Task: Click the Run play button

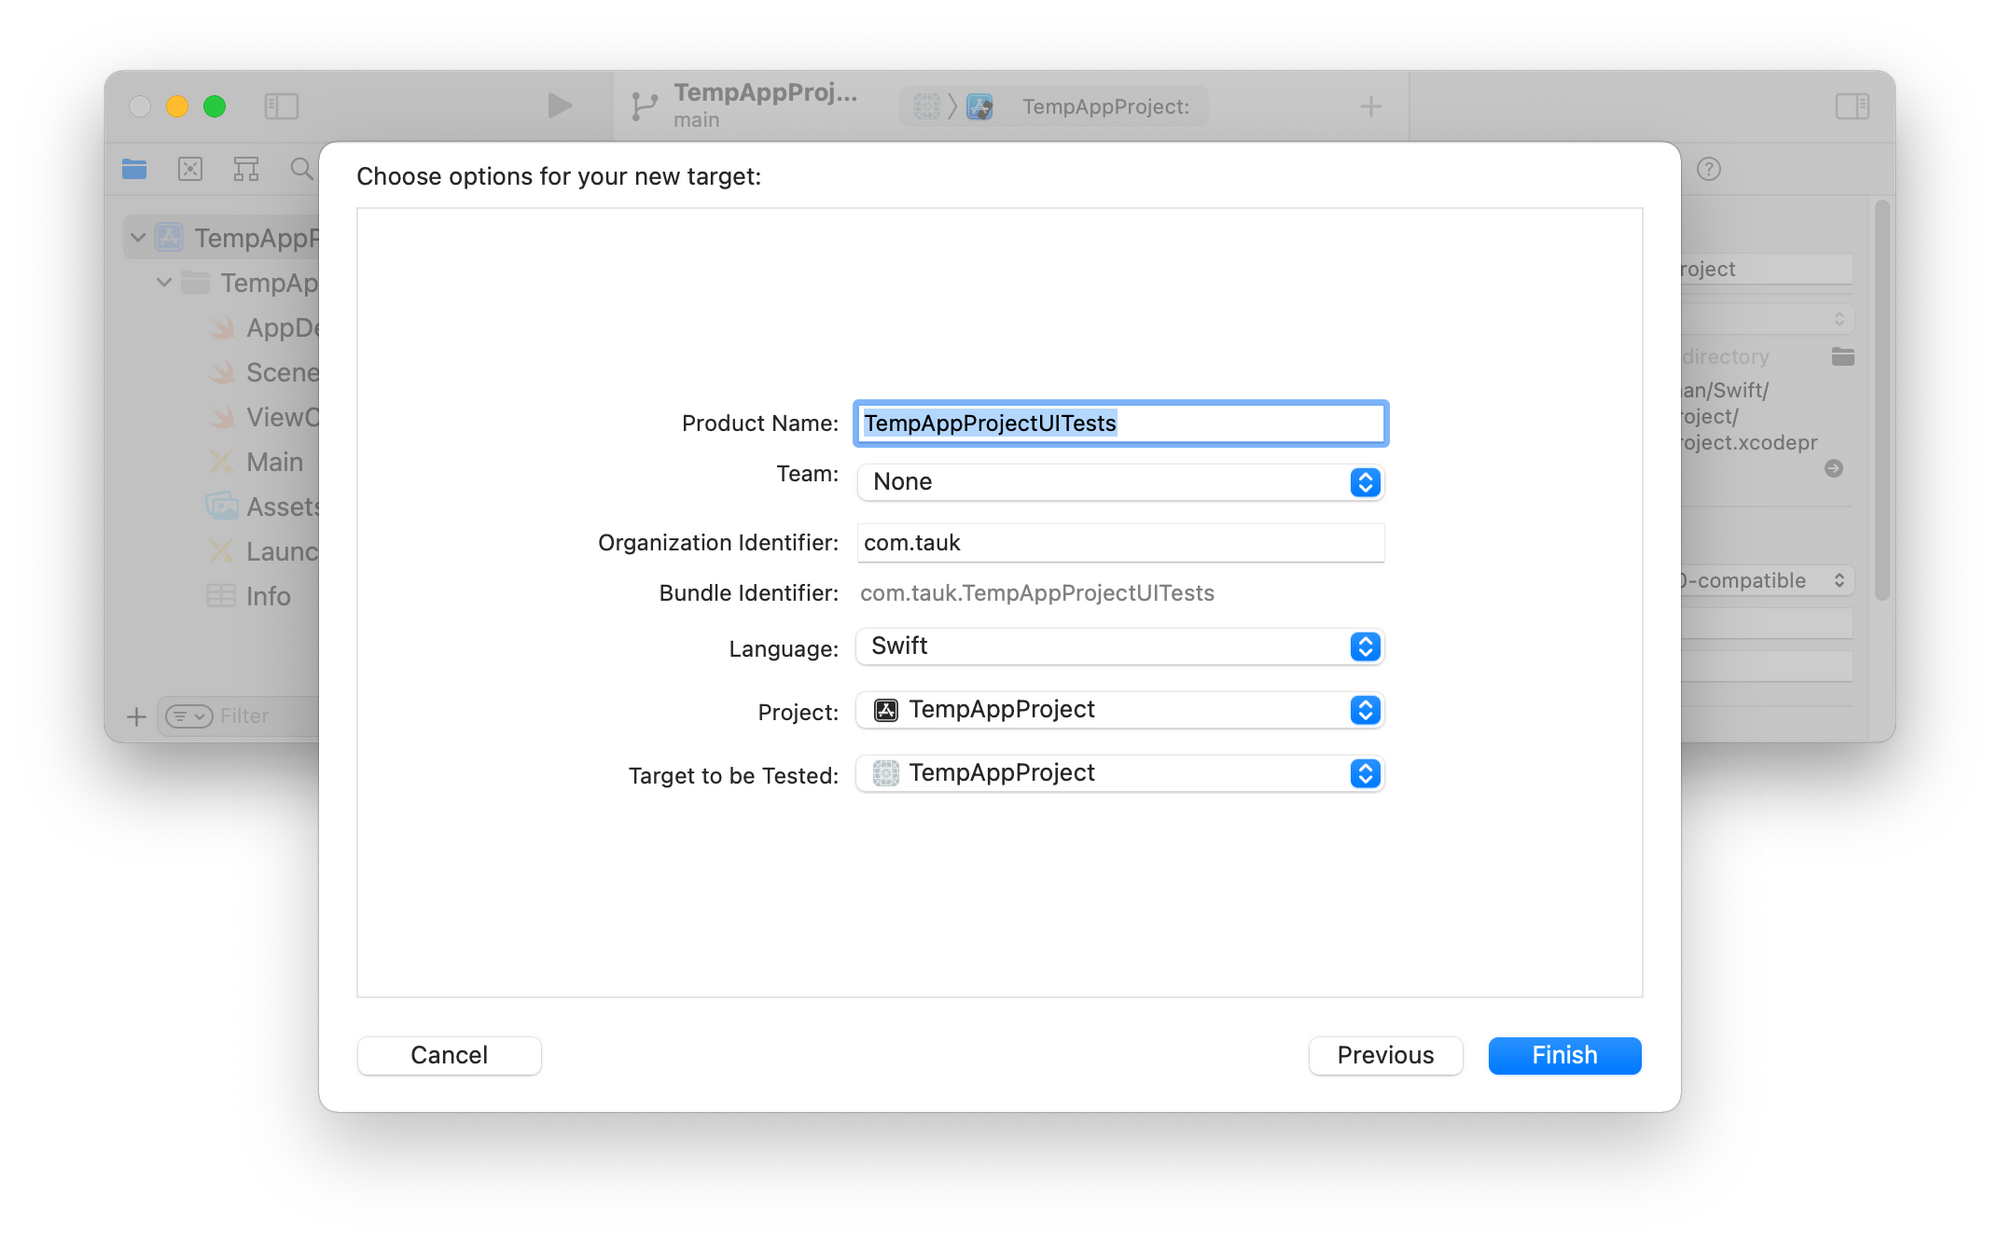Action: coord(559,105)
